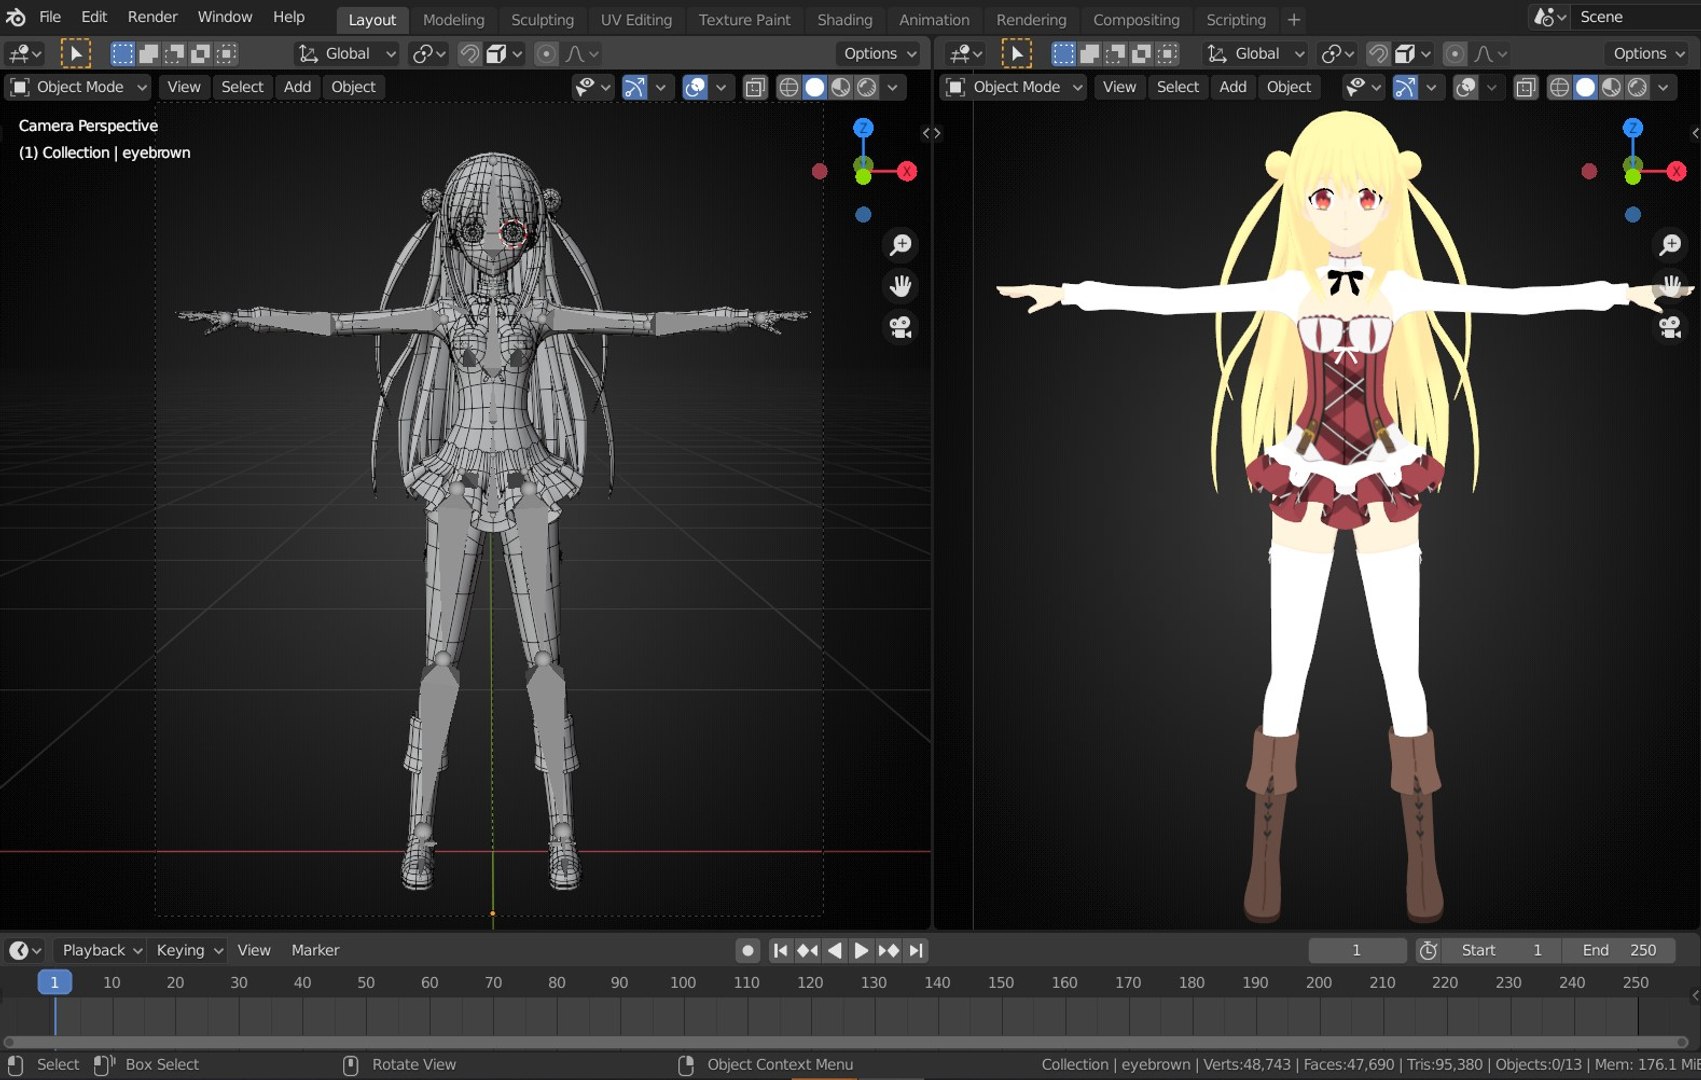1701x1080 pixels.
Task: Select solid shading in left viewport
Action: [x=815, y=87]
